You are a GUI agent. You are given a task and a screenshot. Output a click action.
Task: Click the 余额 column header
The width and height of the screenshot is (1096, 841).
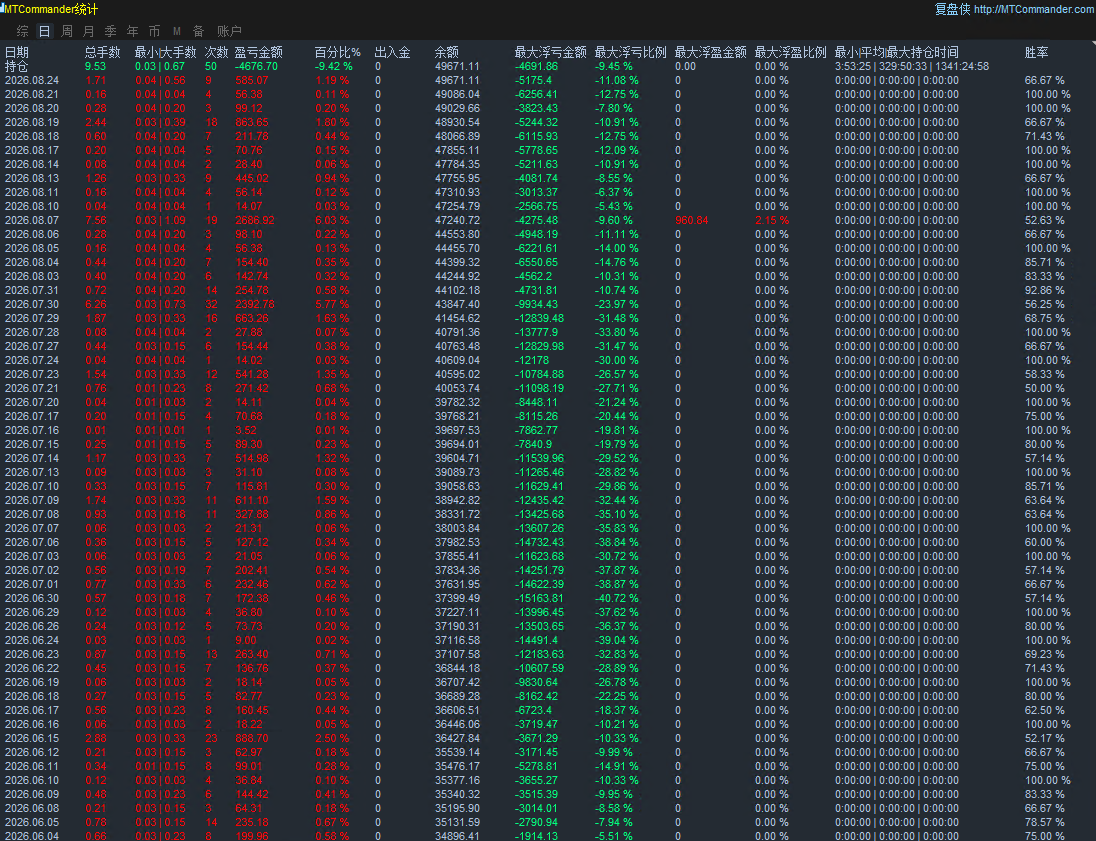pyautogui.click(x=447, y=52)
